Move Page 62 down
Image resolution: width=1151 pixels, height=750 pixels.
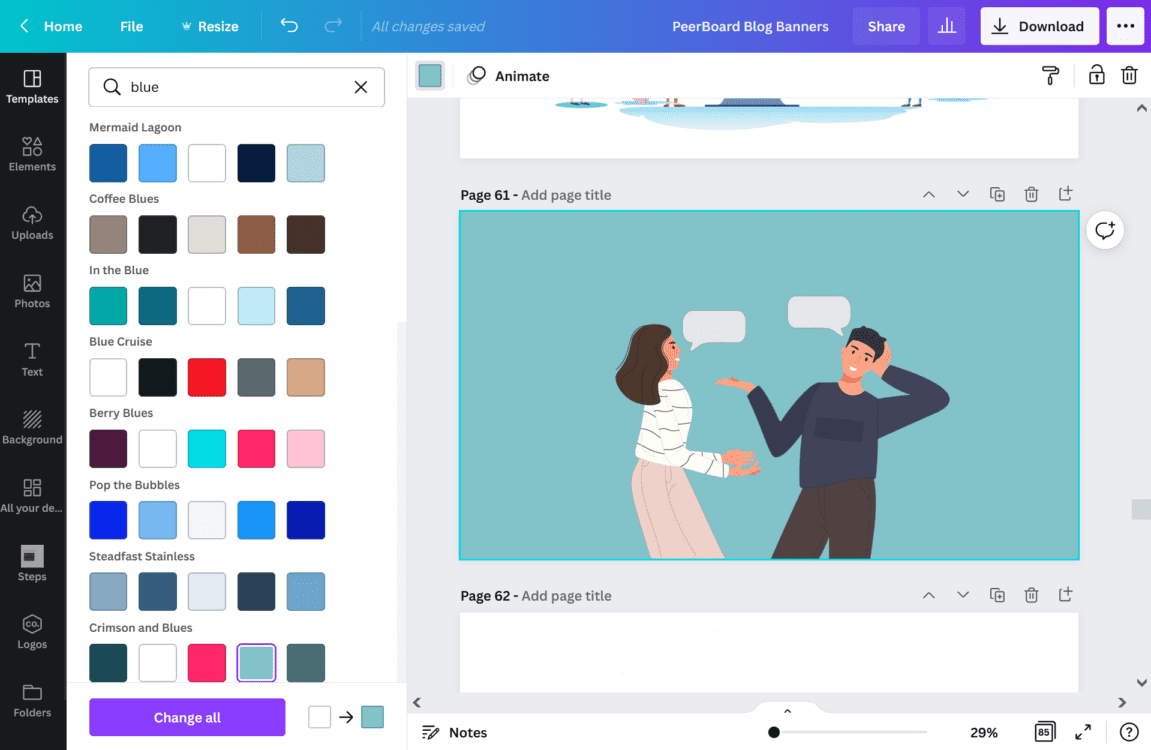coord(963,595)
